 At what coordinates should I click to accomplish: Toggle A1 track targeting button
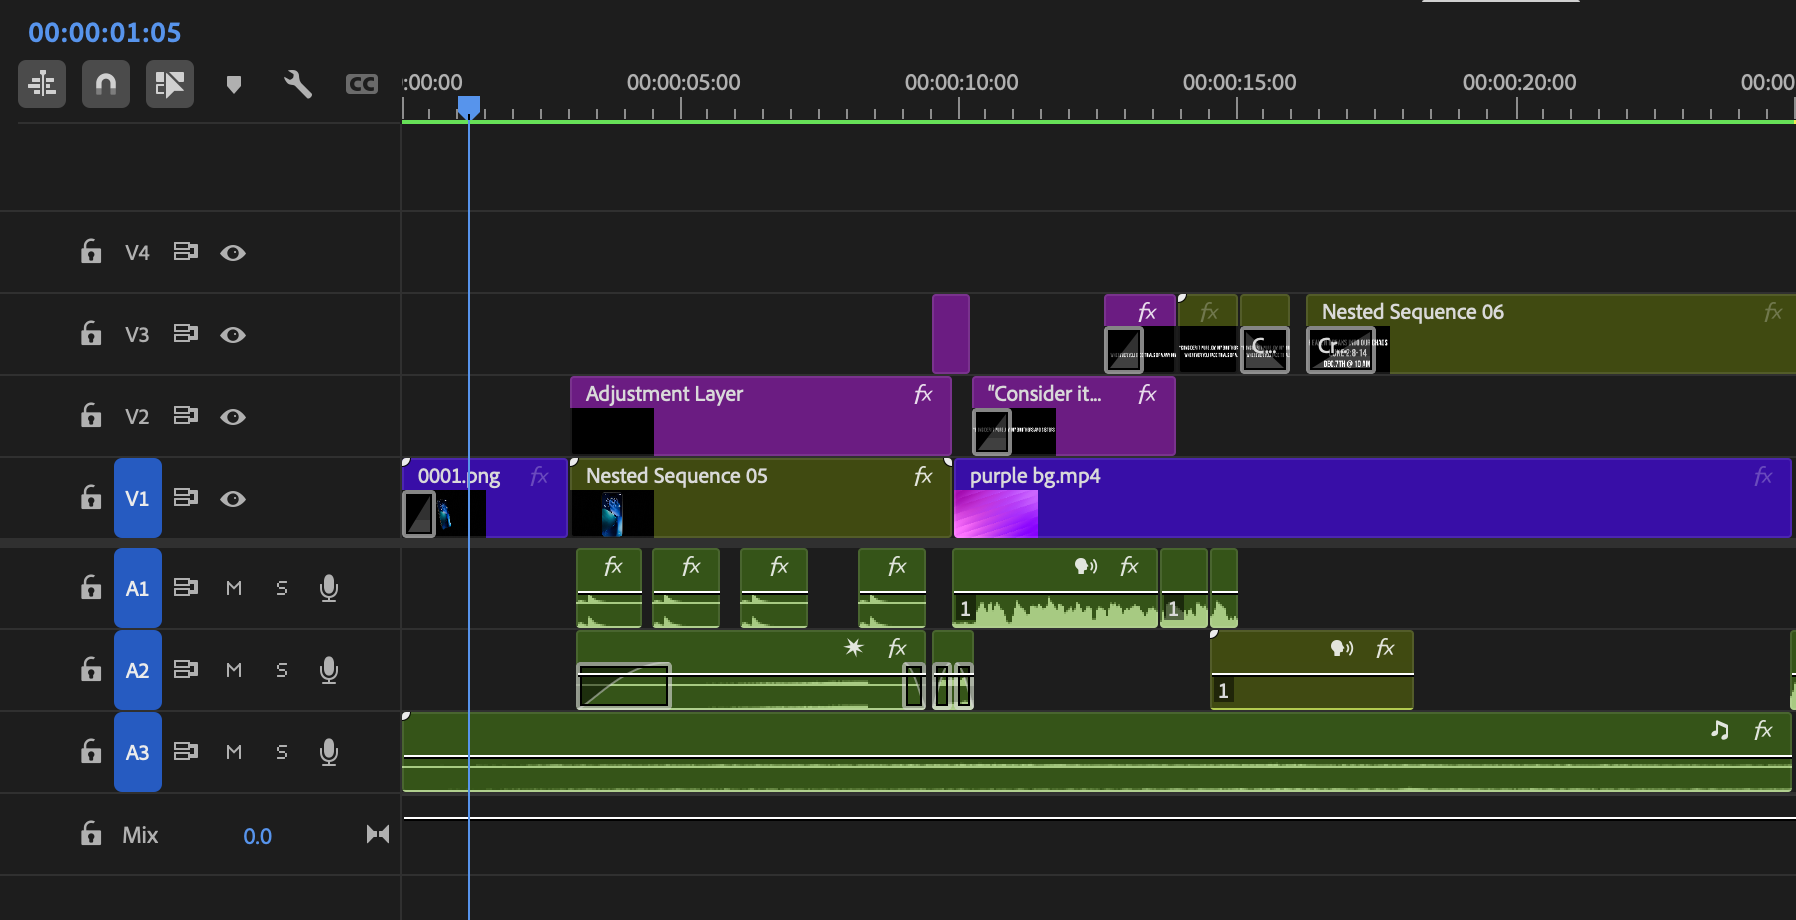pyautogui.click(x=137, y=588)
